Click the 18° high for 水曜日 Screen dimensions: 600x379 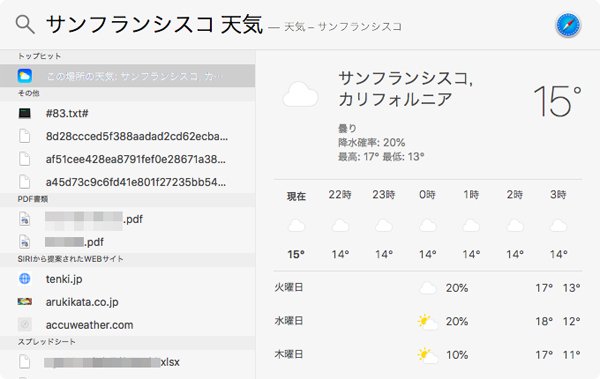544,321
